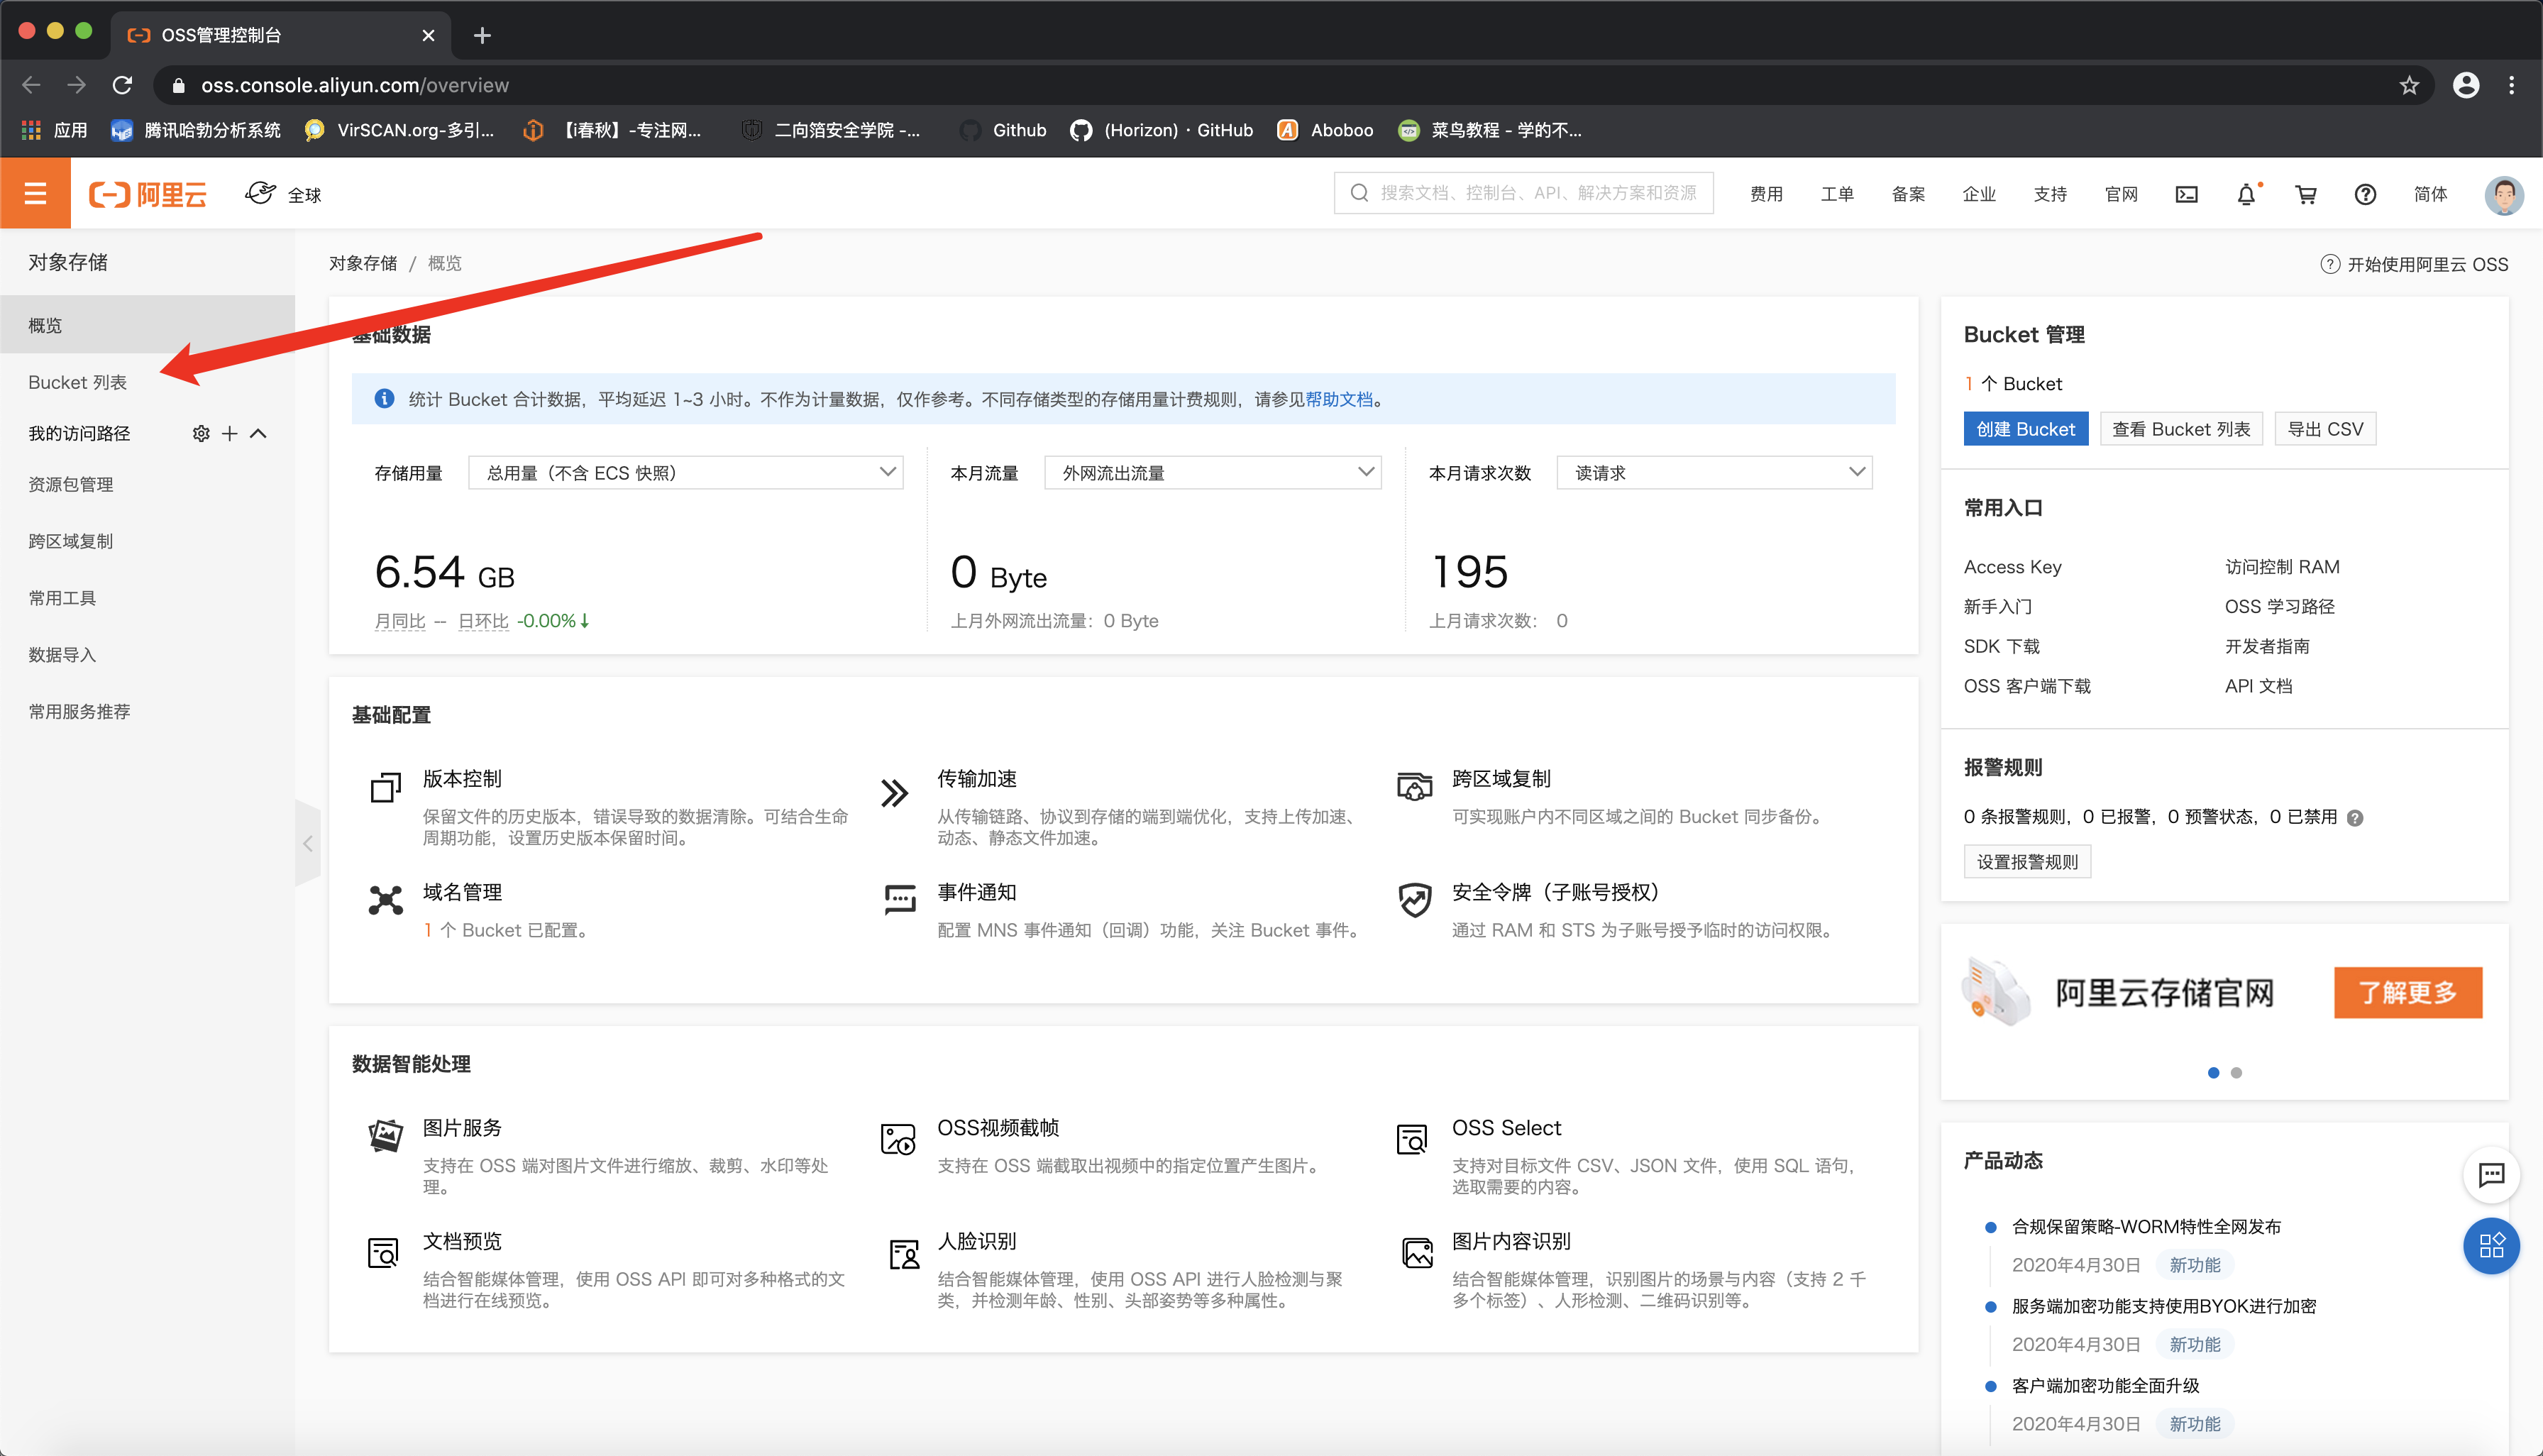Open the product hamburger menu

[35, 192]
